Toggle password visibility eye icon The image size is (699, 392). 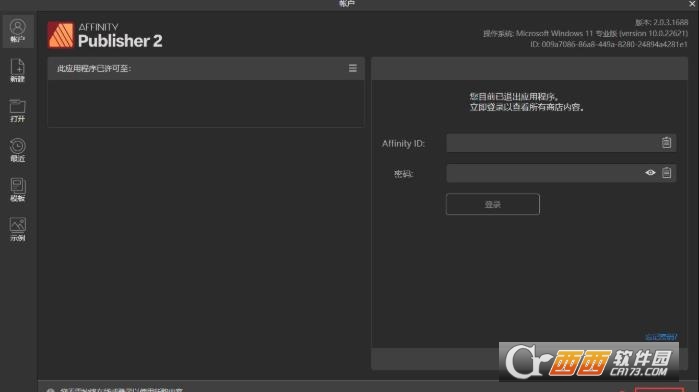coord(650,173)
